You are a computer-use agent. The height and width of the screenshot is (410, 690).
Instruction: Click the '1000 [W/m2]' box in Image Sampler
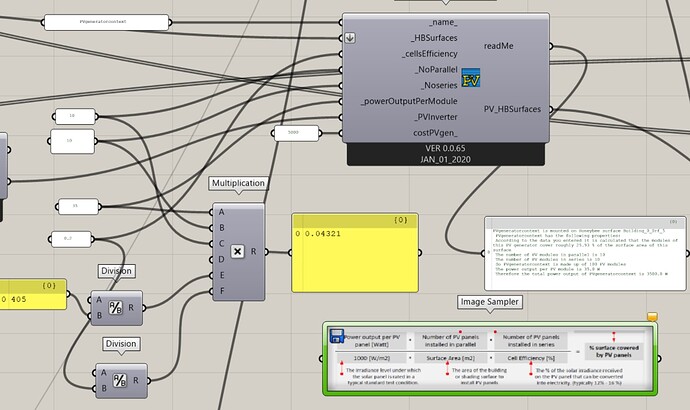(372, 358)
